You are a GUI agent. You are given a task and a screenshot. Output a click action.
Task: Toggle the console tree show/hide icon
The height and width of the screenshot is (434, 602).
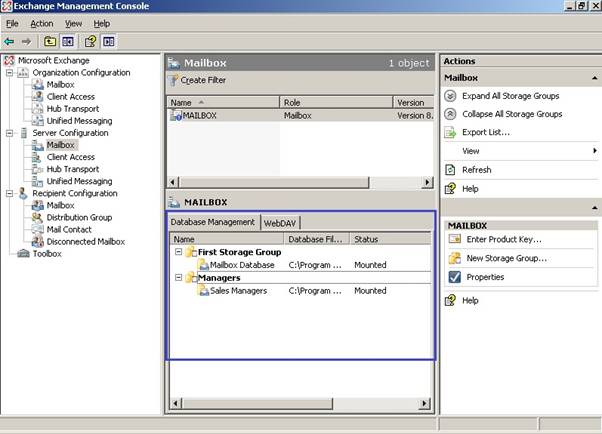tap(68, 41)
